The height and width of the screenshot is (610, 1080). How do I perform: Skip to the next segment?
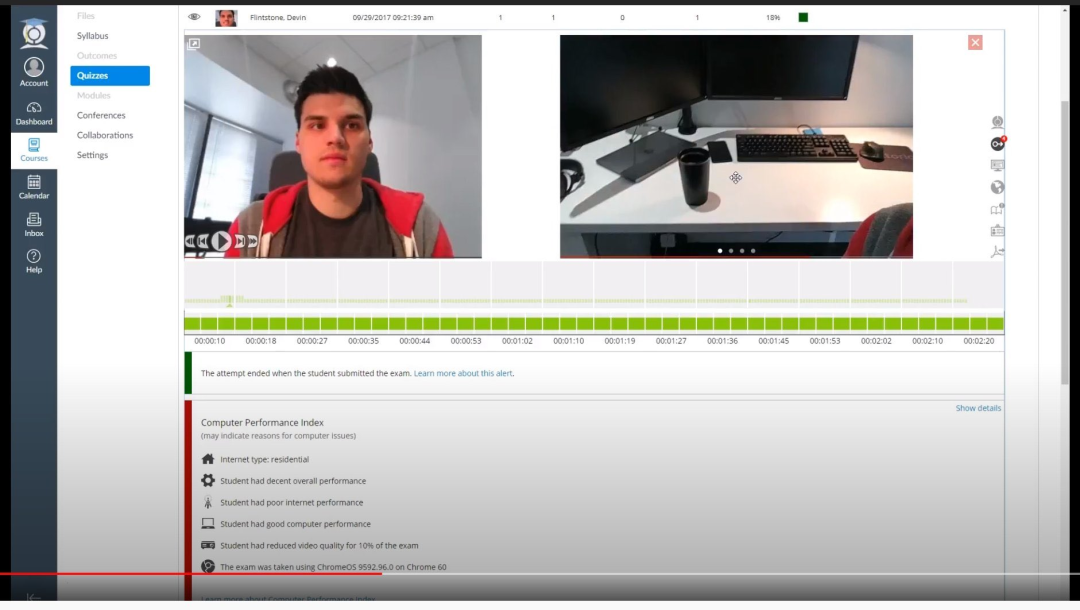tap(240, 241)
